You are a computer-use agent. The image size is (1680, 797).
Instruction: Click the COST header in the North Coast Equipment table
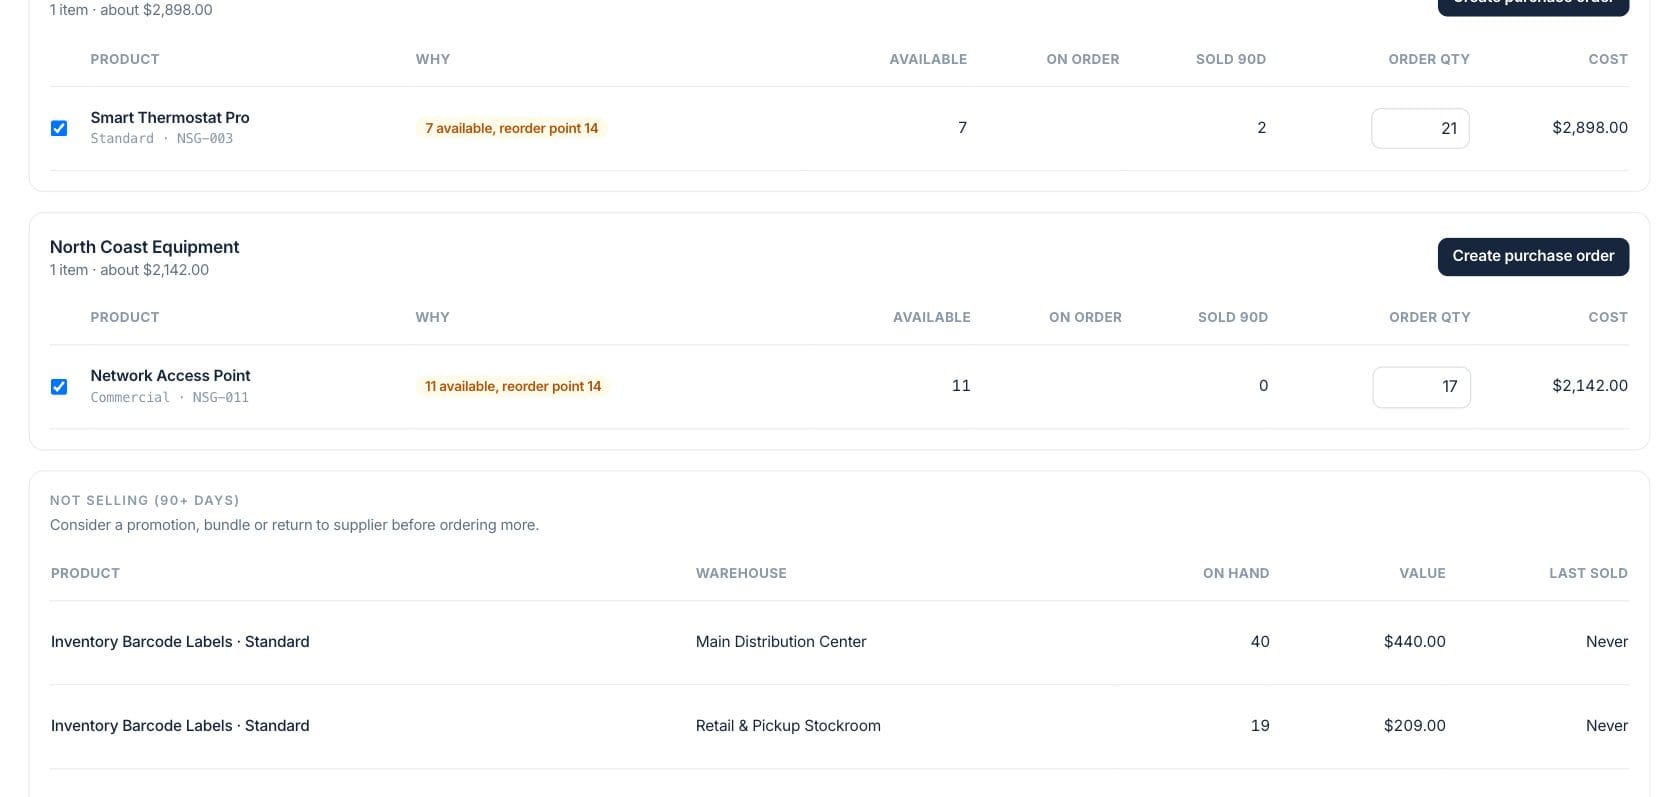point(1607,317)
